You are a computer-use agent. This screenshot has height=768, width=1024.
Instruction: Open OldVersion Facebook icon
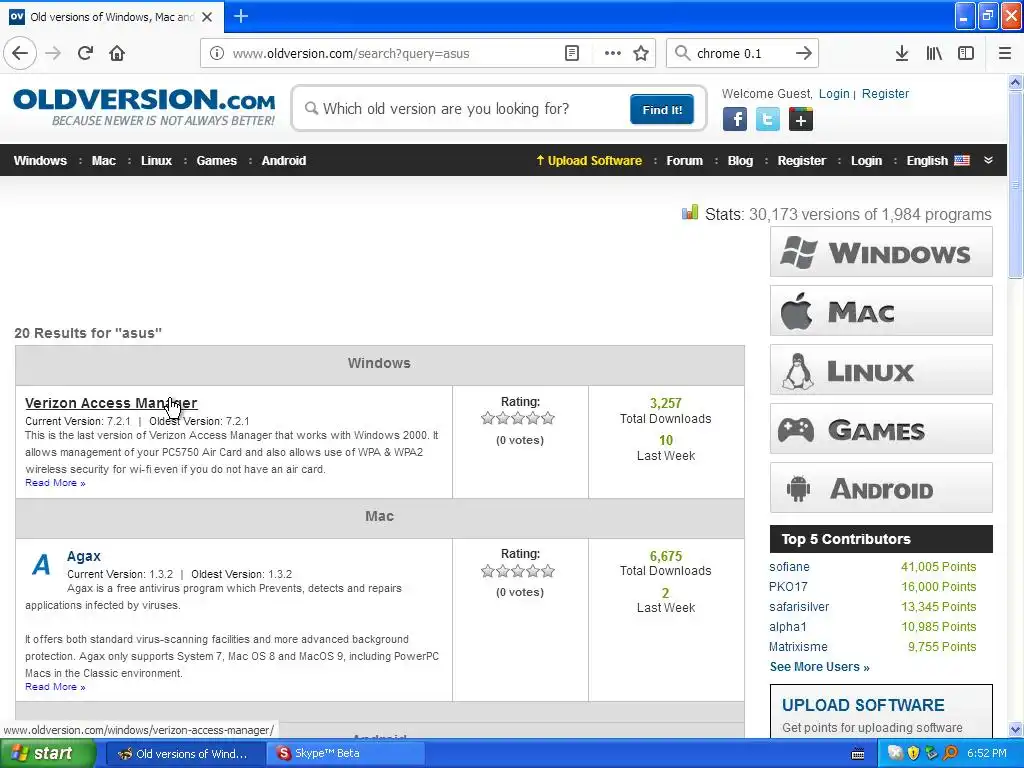pos(735,120)
